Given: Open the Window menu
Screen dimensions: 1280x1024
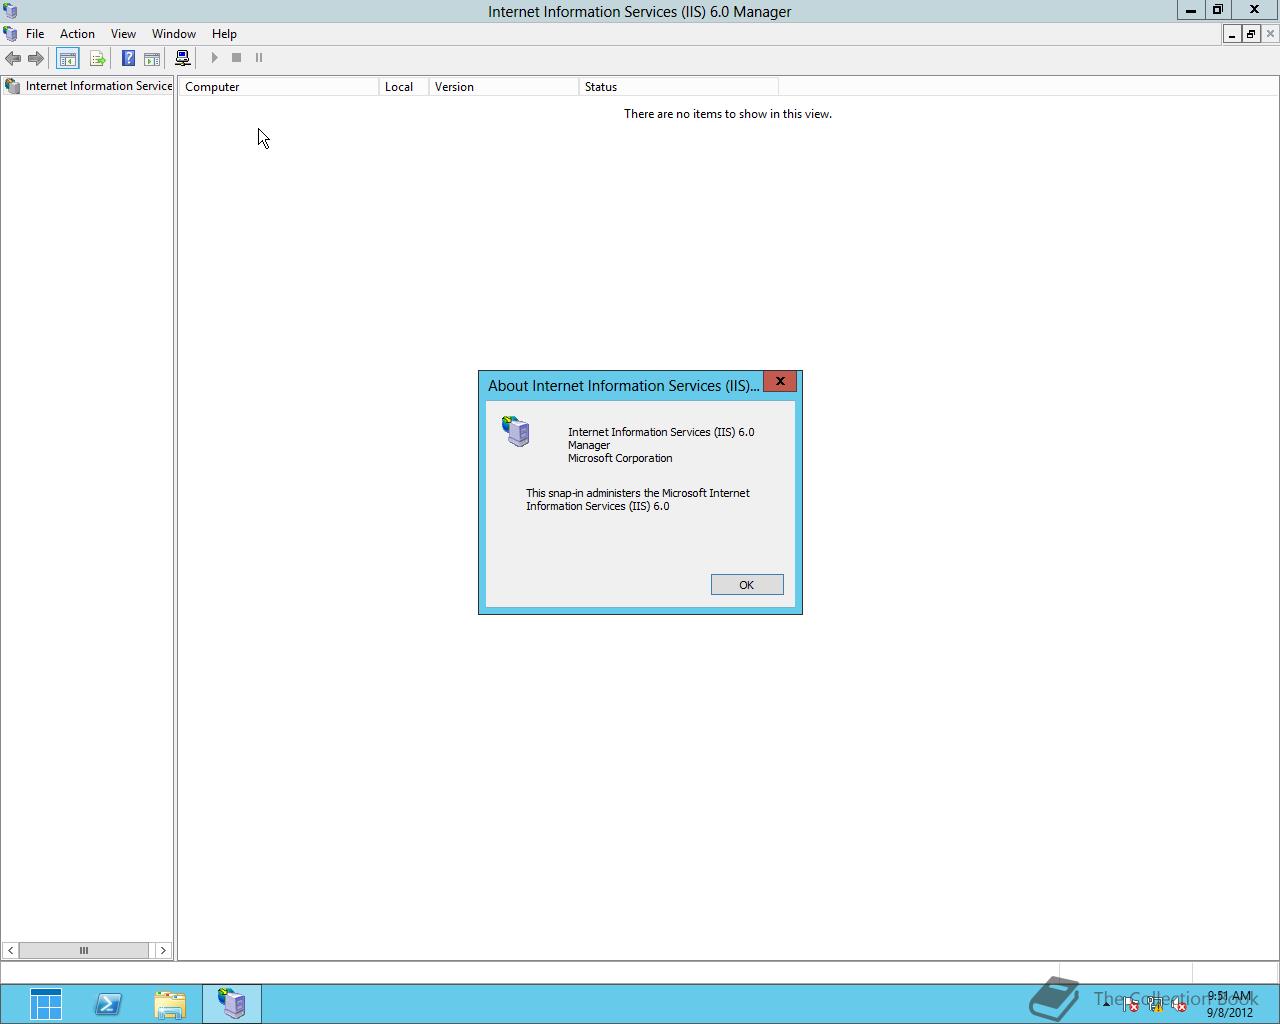Looking at the screenshot, I should coord(174,34).
